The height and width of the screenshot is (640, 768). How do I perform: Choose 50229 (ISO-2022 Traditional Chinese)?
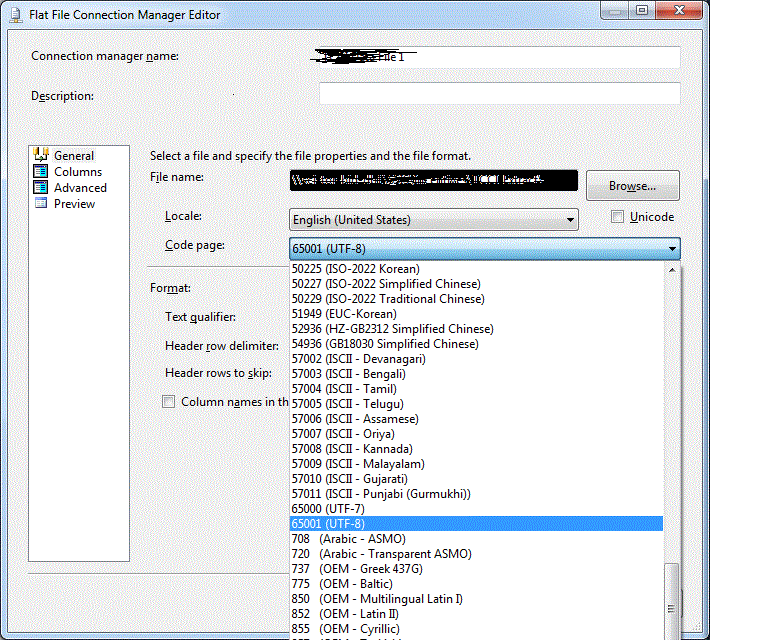[477, 299]
